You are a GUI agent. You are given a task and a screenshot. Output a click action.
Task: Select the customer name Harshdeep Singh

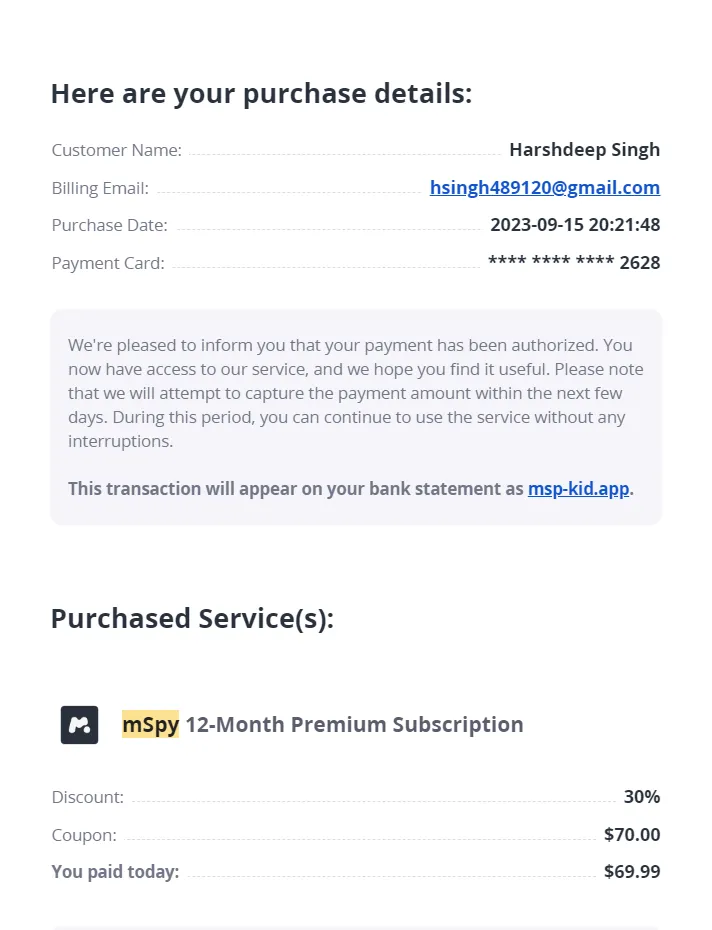pos(584,150)
